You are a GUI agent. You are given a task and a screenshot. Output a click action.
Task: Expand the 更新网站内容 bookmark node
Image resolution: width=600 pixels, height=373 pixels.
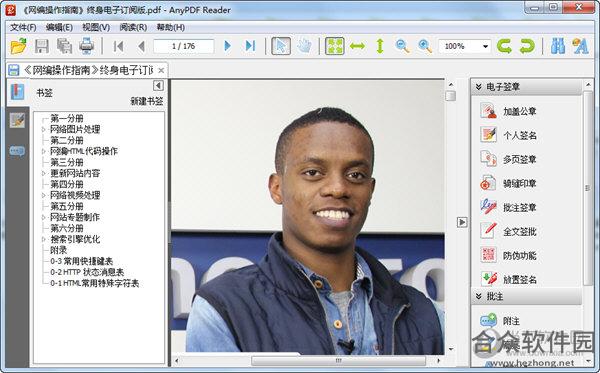43,173
